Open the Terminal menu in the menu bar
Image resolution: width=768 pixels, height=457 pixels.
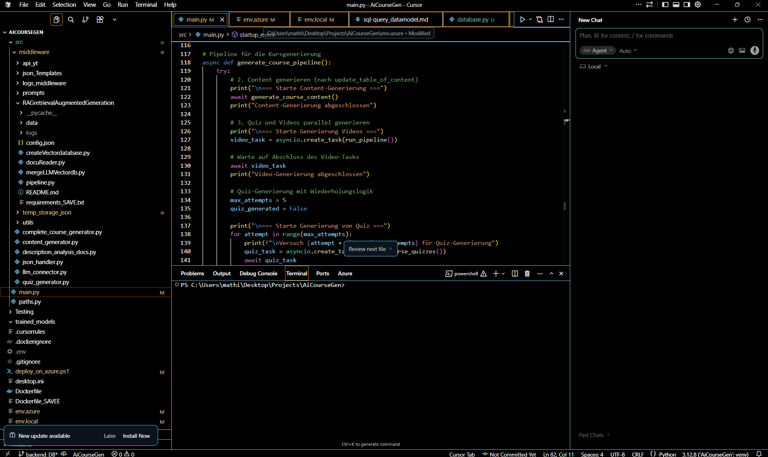pos(146,5)
